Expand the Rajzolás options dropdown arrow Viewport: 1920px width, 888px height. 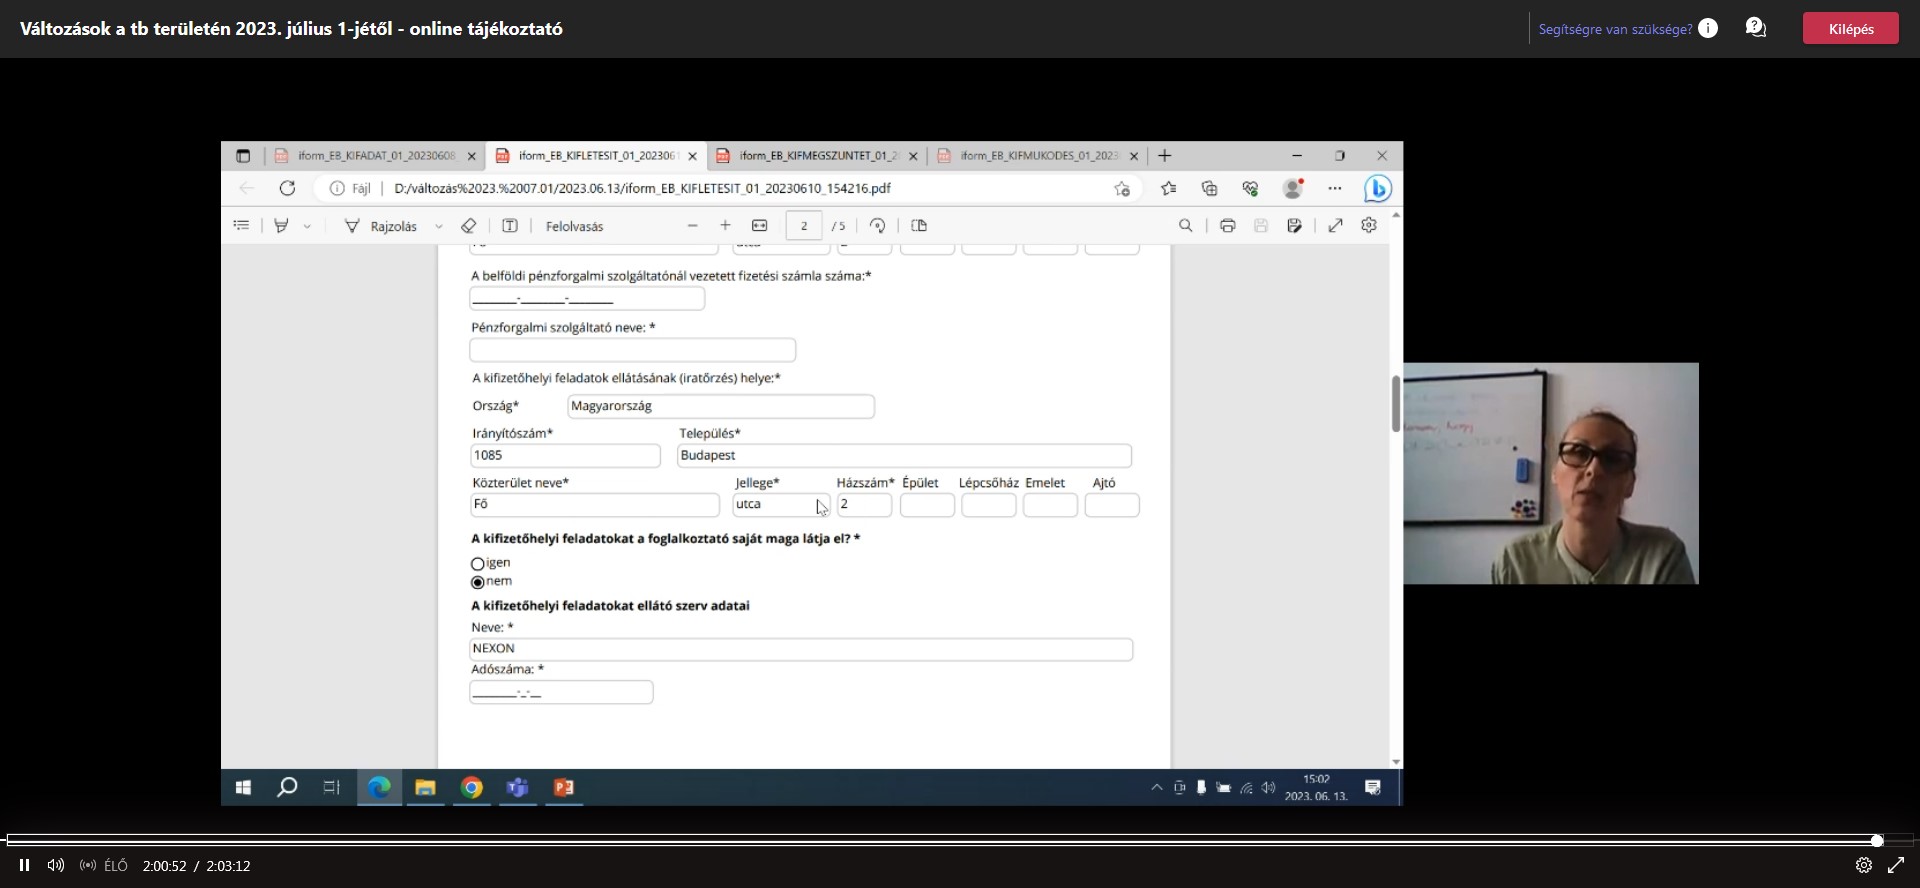[438, 227]
